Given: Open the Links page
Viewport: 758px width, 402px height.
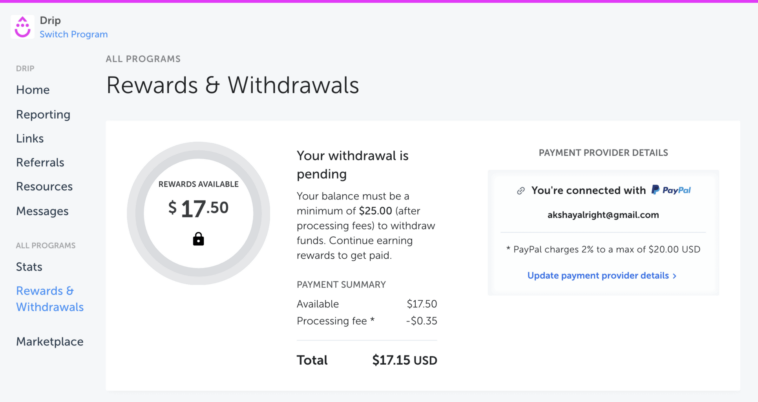Looking at the screenshot, I should tap(30, 138).
